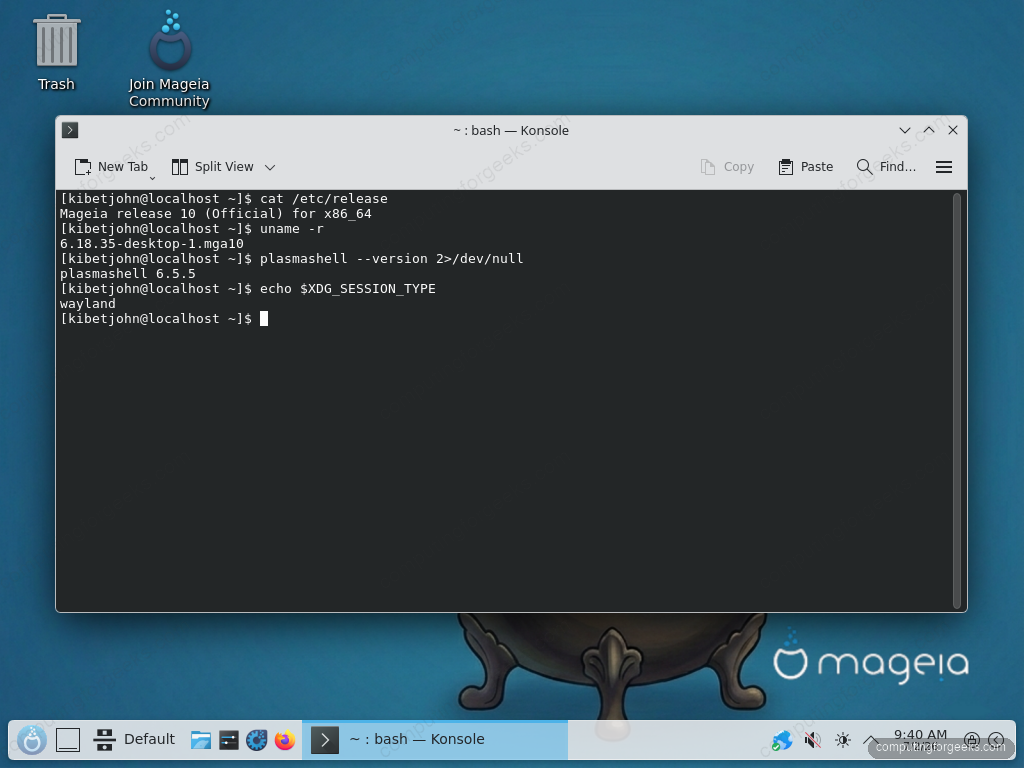Select the Konsole task in the taskbar

(x=435, y=739)
